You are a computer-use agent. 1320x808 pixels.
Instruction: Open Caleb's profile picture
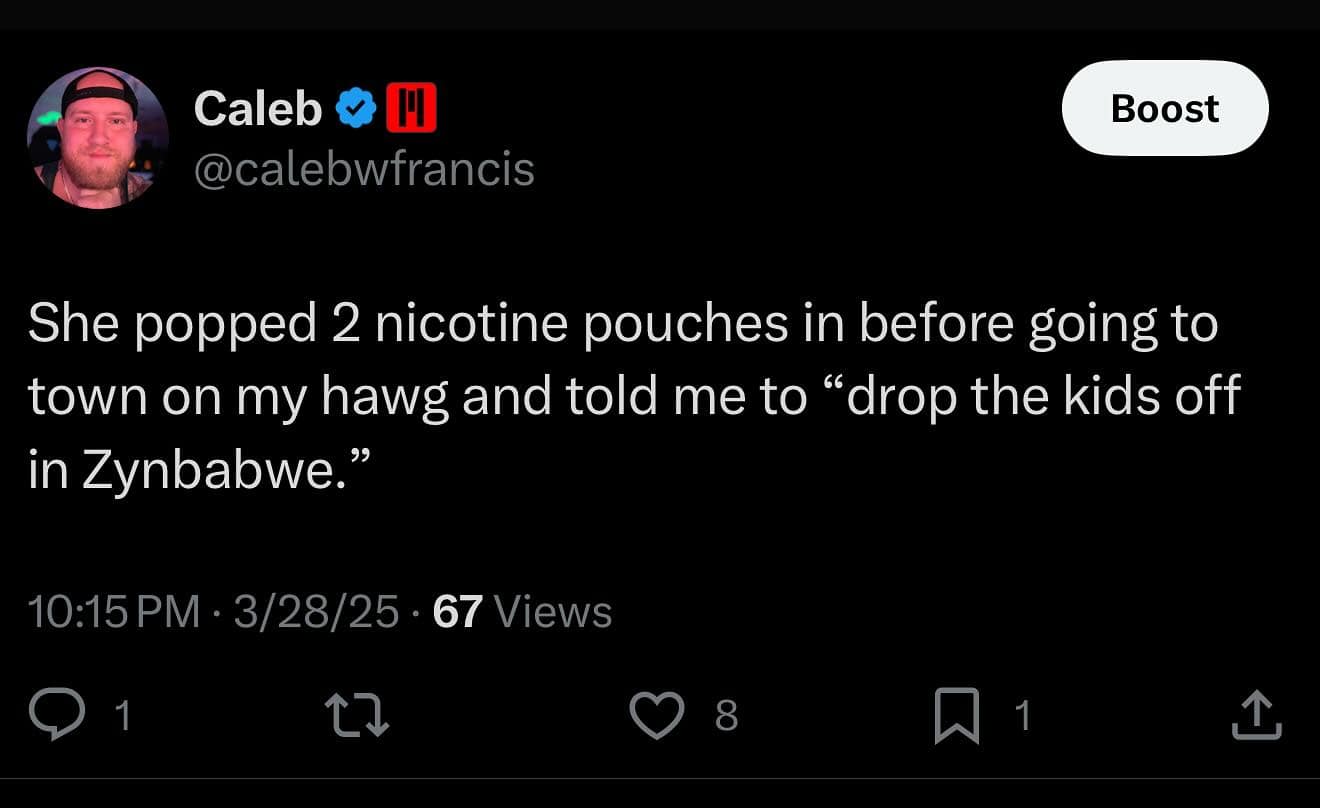(x=97, y=138)
